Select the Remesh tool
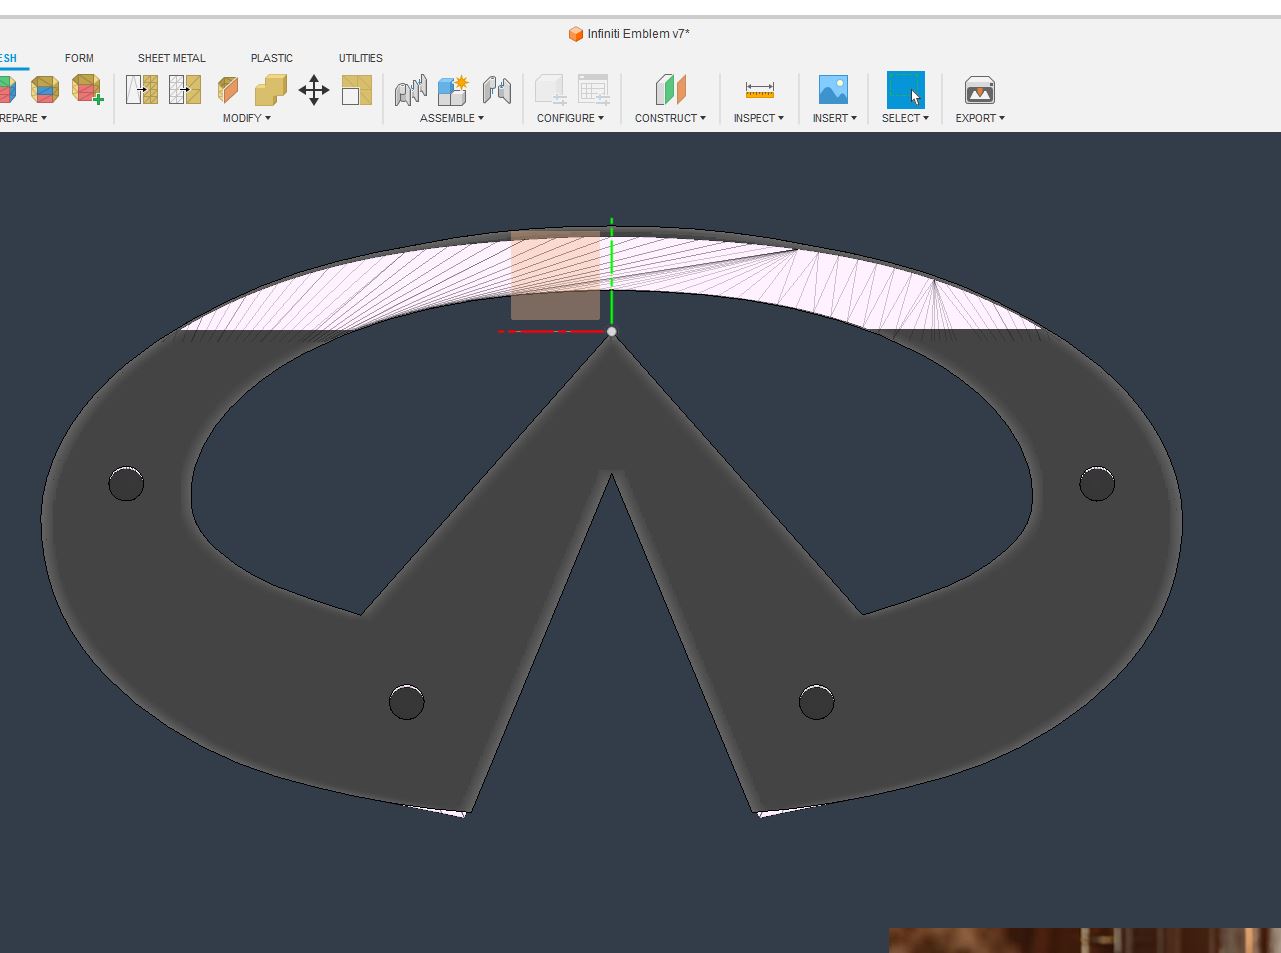 (x=140, y=90)
